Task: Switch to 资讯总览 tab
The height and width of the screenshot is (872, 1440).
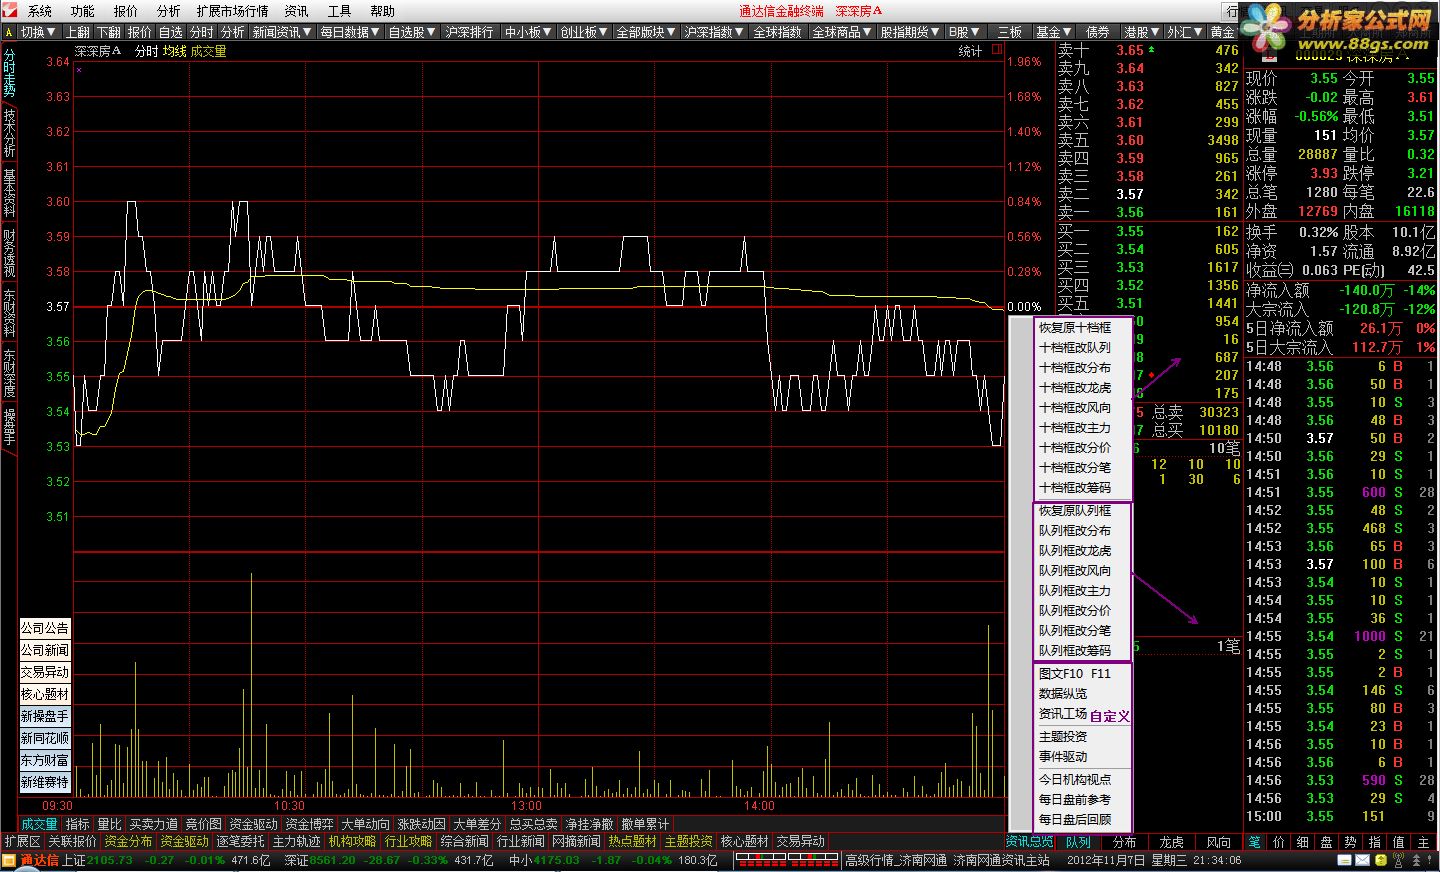Action: coord(1030,842)
